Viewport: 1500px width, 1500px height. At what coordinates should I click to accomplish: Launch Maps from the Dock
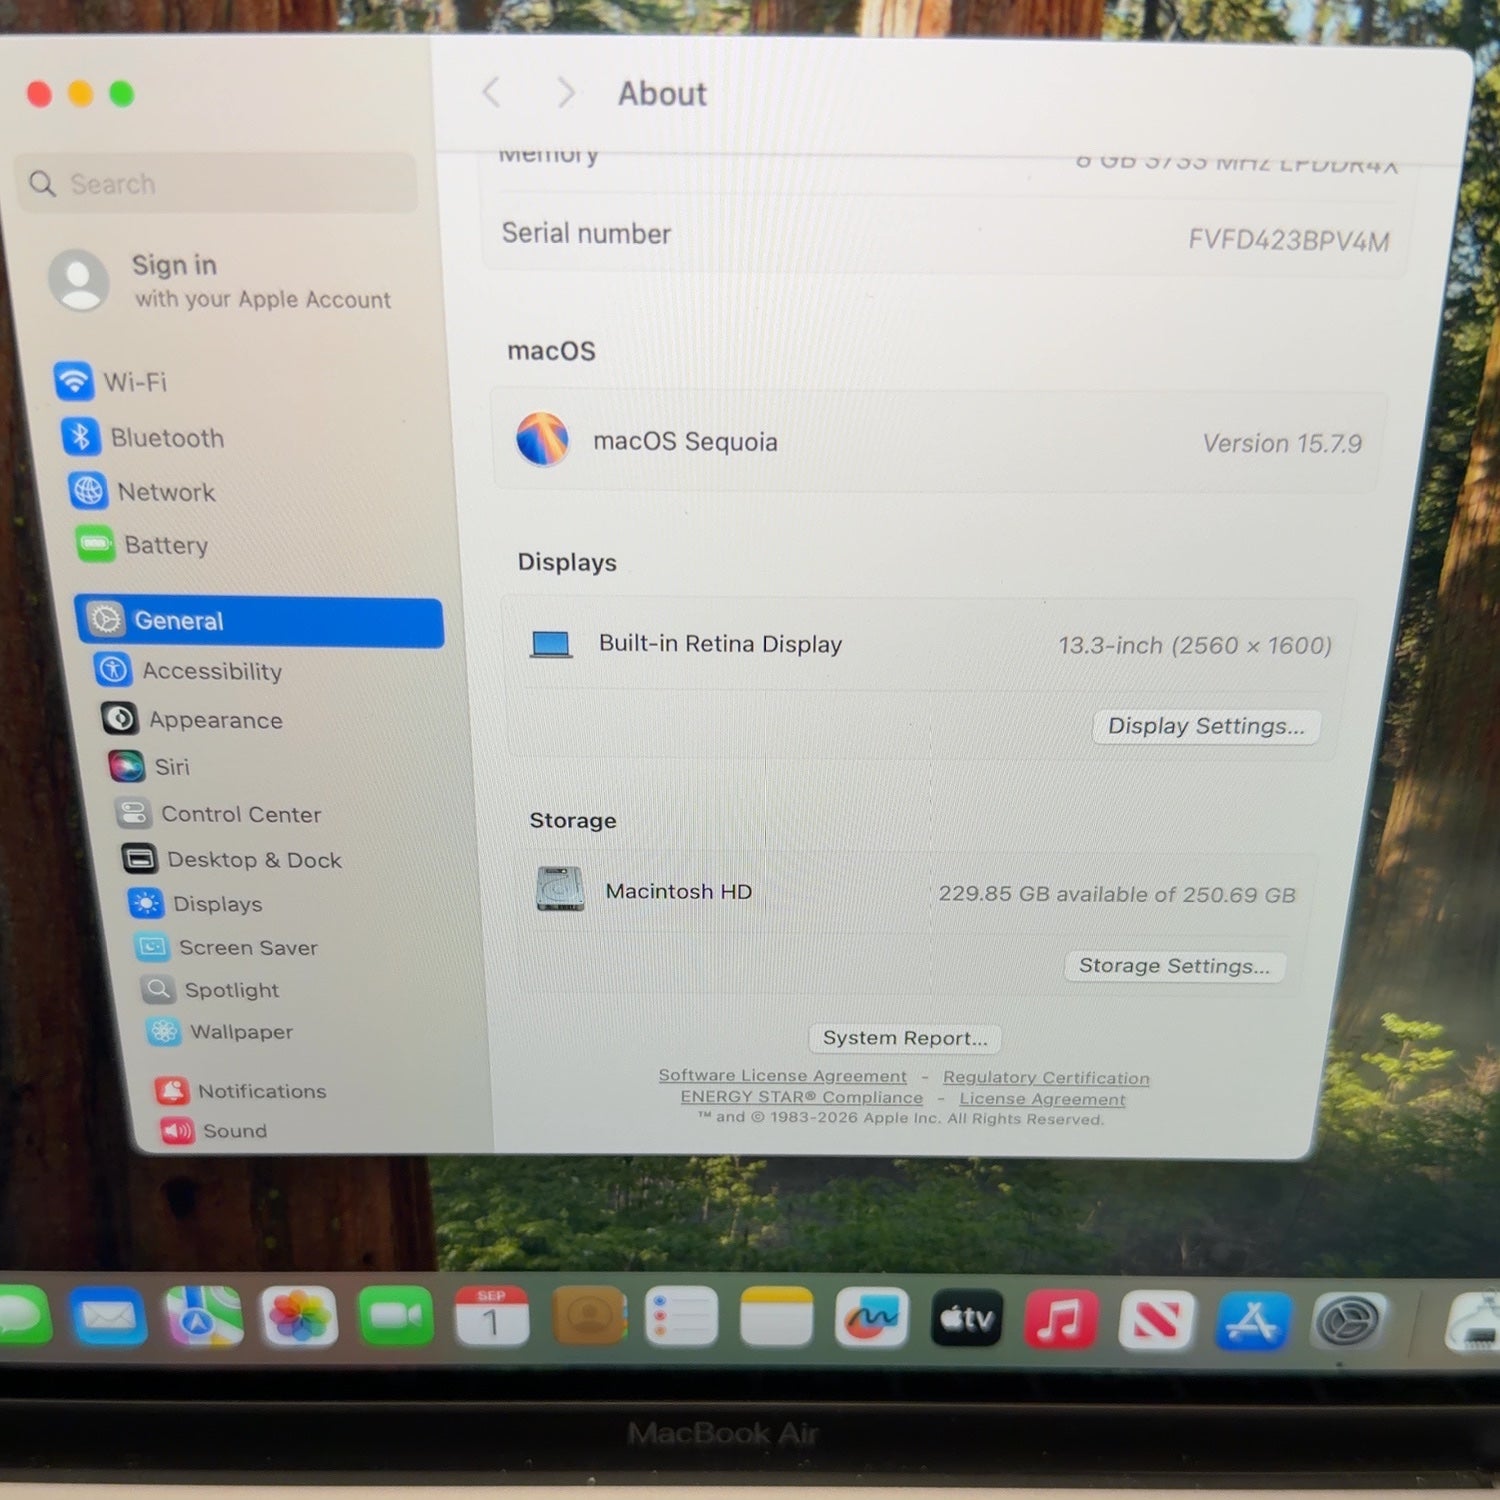(x=204, y=1316)
